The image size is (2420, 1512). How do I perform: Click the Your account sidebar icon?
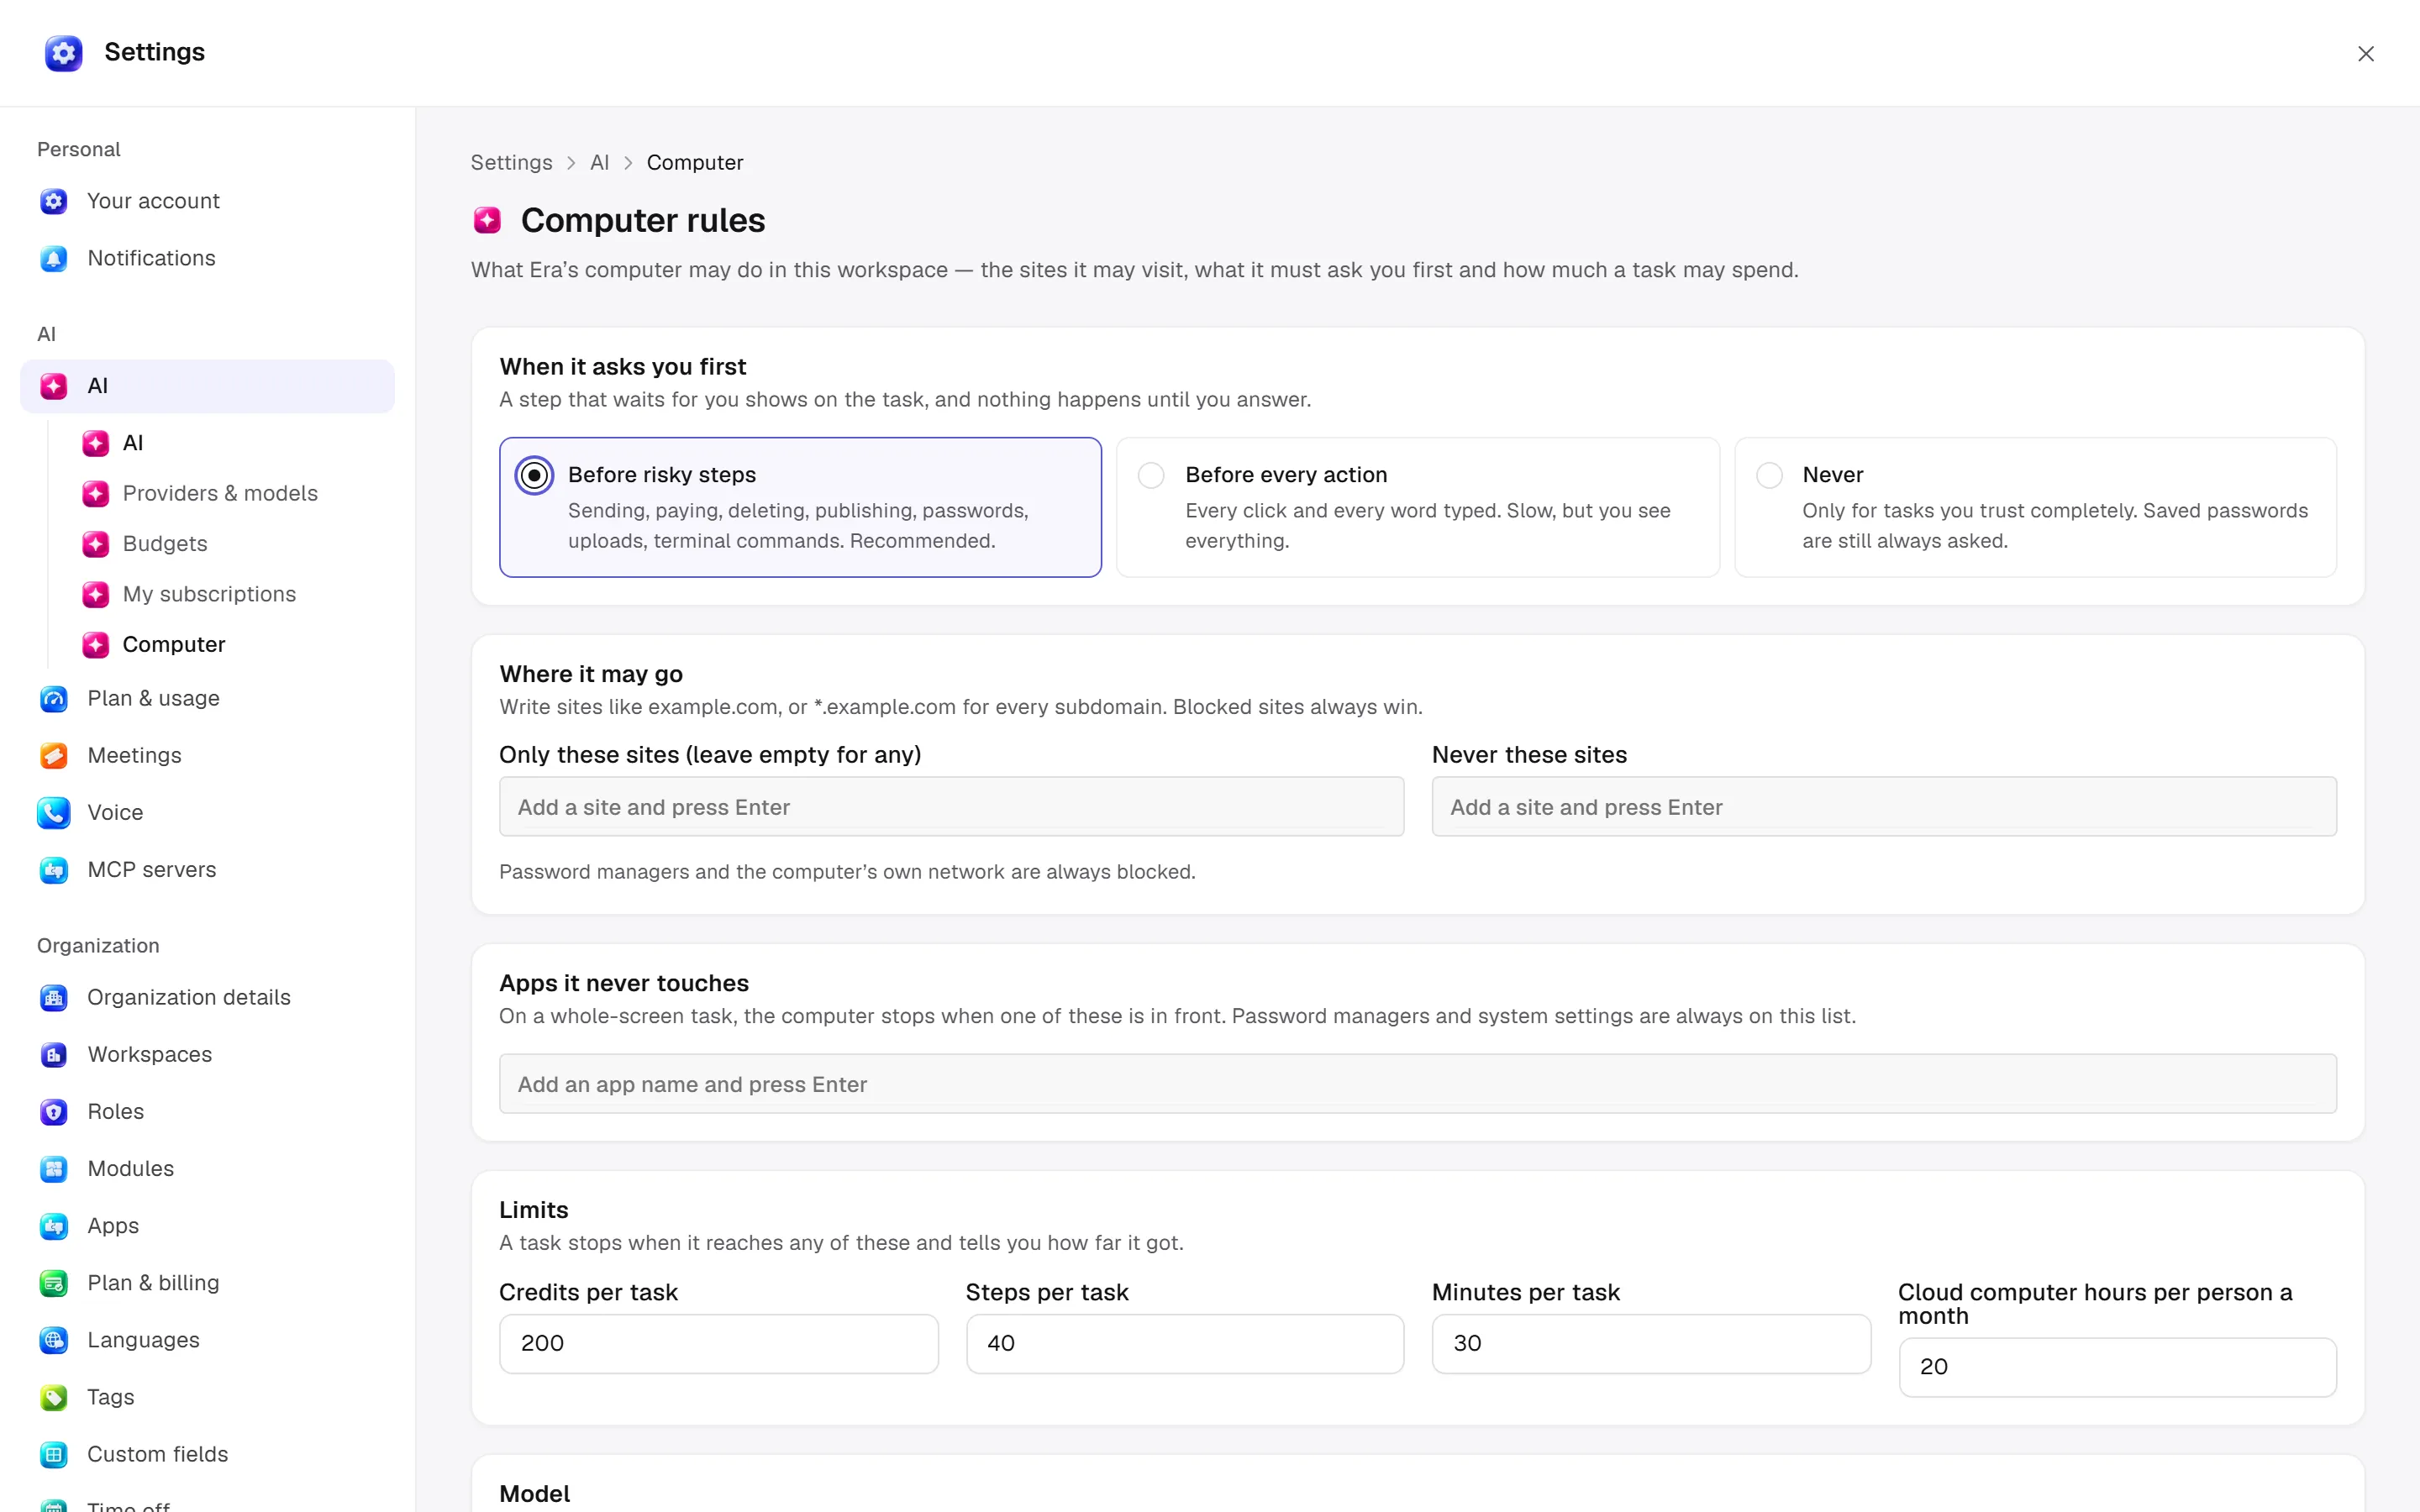[54, 201]
